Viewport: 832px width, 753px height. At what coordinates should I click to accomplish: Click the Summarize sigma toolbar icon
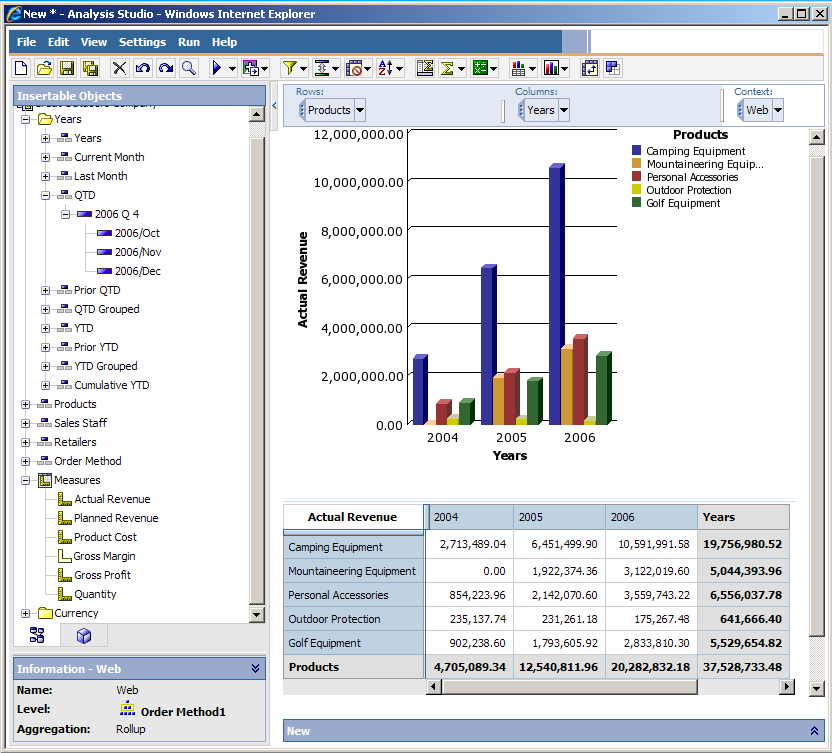point(447,67)
